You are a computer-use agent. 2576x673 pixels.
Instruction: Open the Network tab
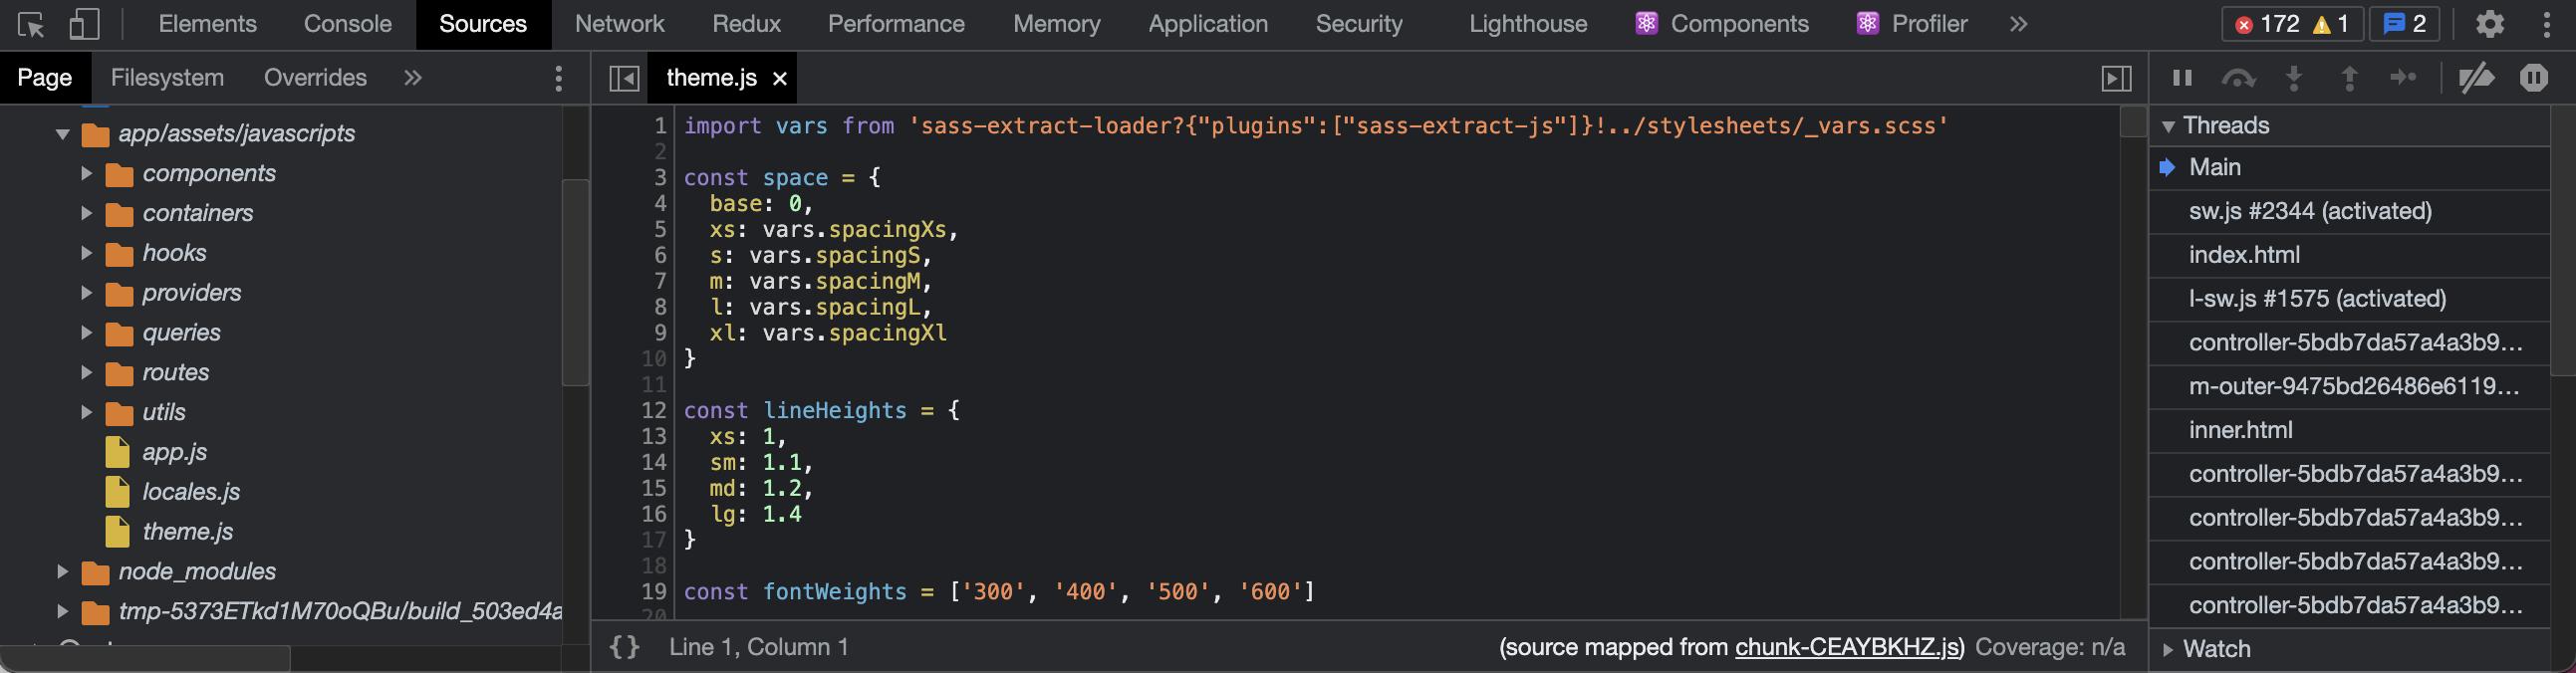click(619, 24)
